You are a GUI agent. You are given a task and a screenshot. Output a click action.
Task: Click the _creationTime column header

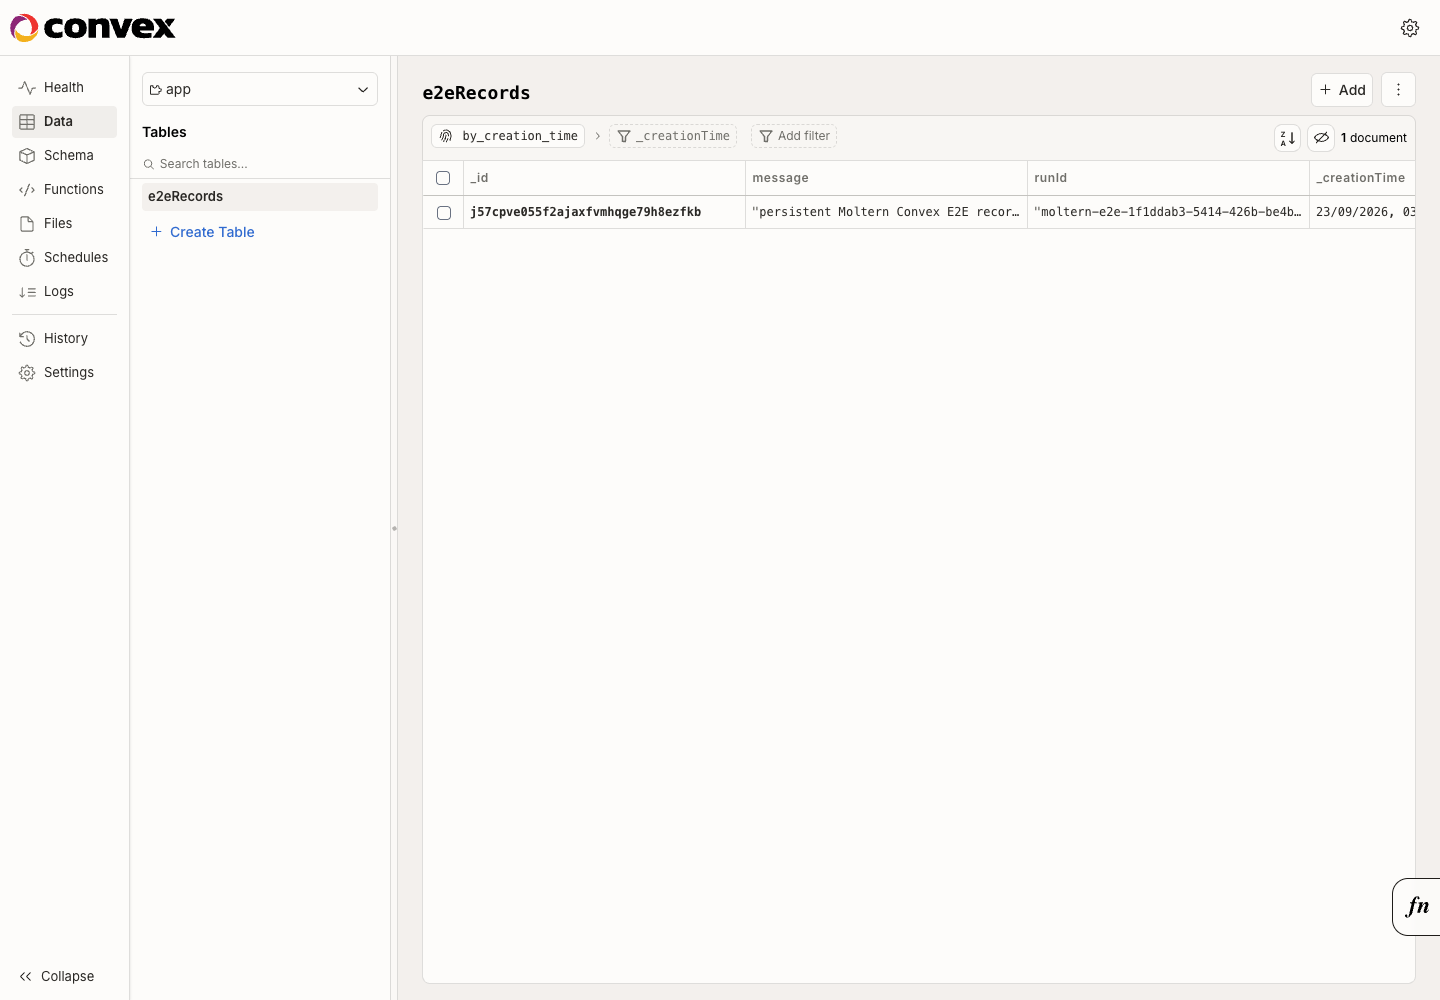tap(1362, 178)
